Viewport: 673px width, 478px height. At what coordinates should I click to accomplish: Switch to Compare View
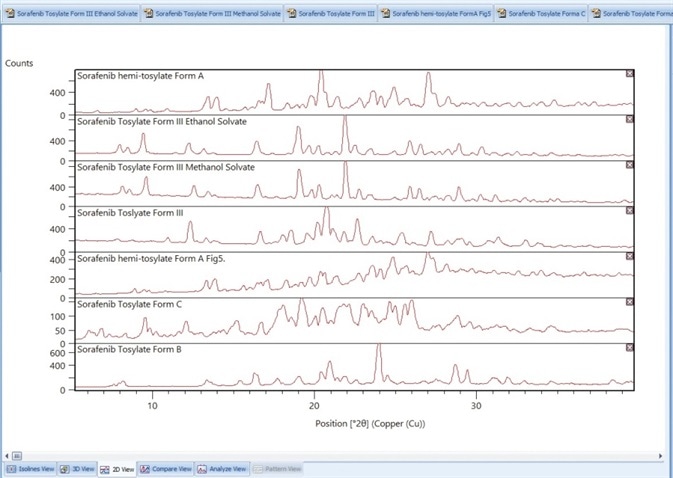click(x=166, y=468)
